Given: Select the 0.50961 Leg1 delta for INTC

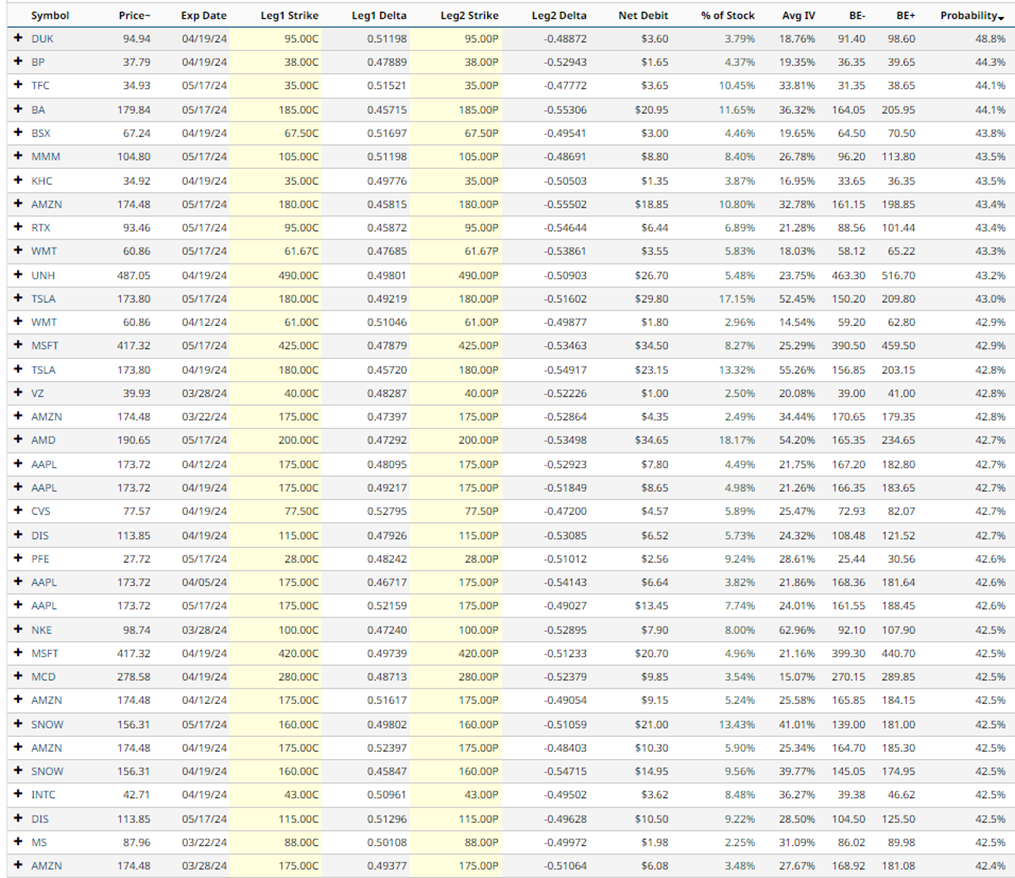Looking at the screenshot, I should click(x=387, y=795).
